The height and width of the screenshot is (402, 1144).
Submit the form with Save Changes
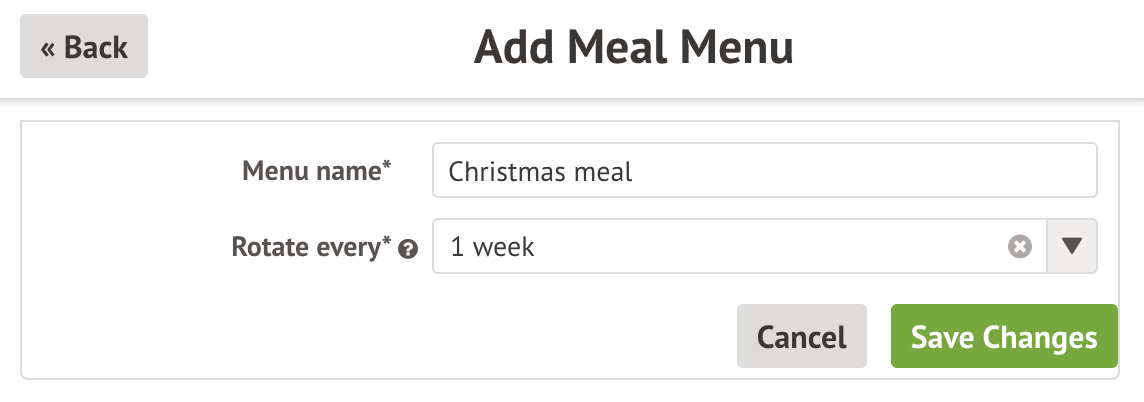[x=1004, y=338]
